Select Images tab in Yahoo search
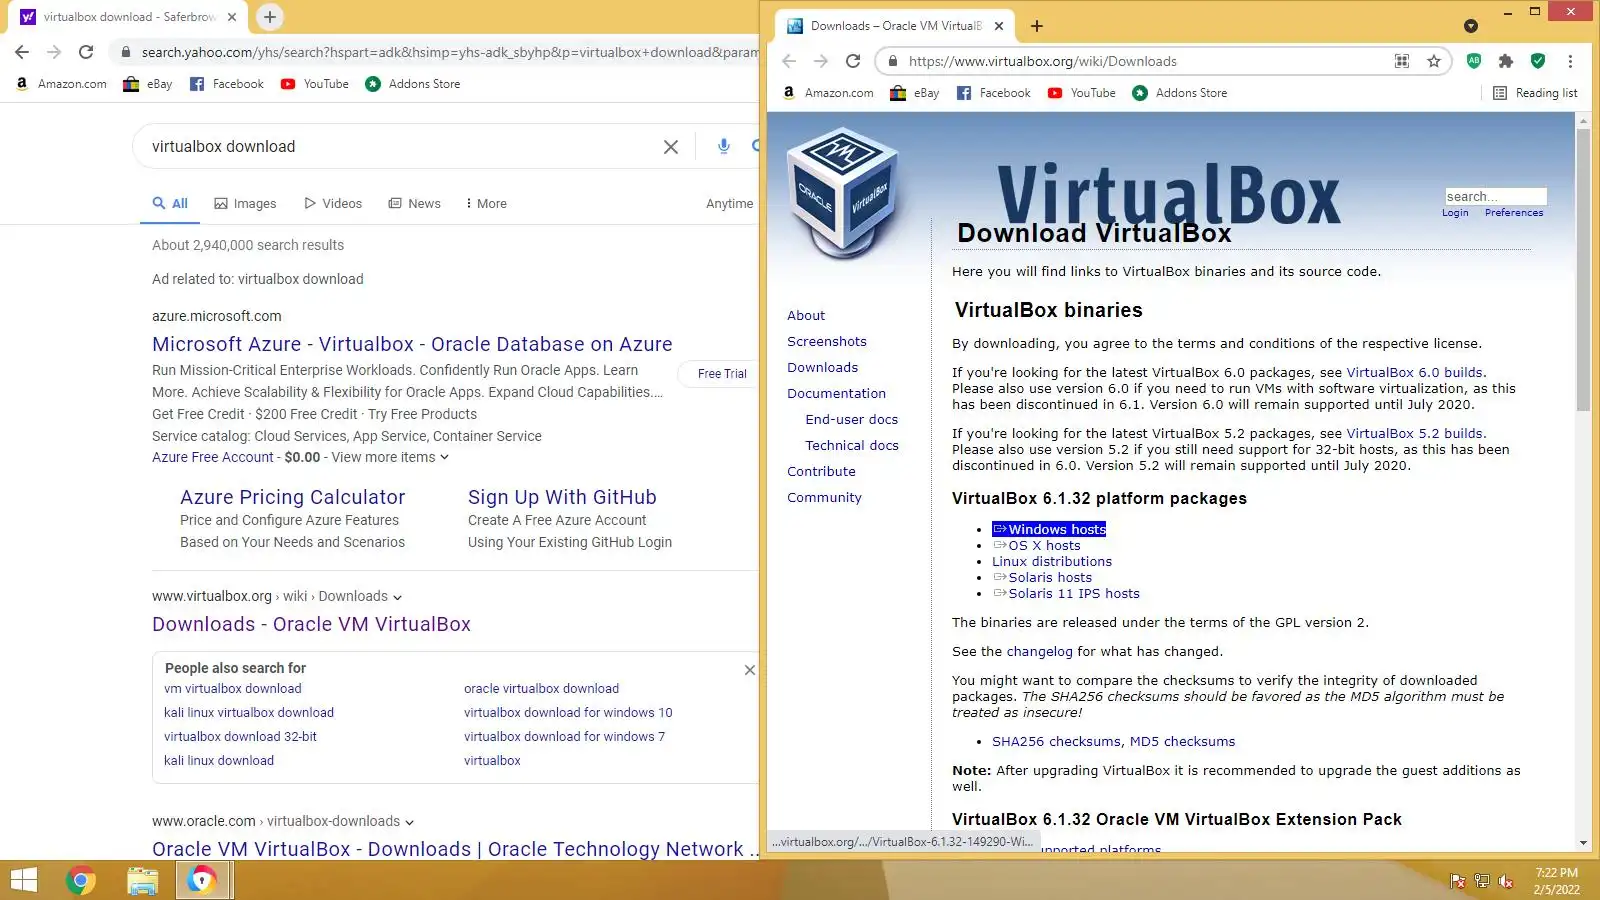This screenshot has width=1600, height=900. coord(245,203)
